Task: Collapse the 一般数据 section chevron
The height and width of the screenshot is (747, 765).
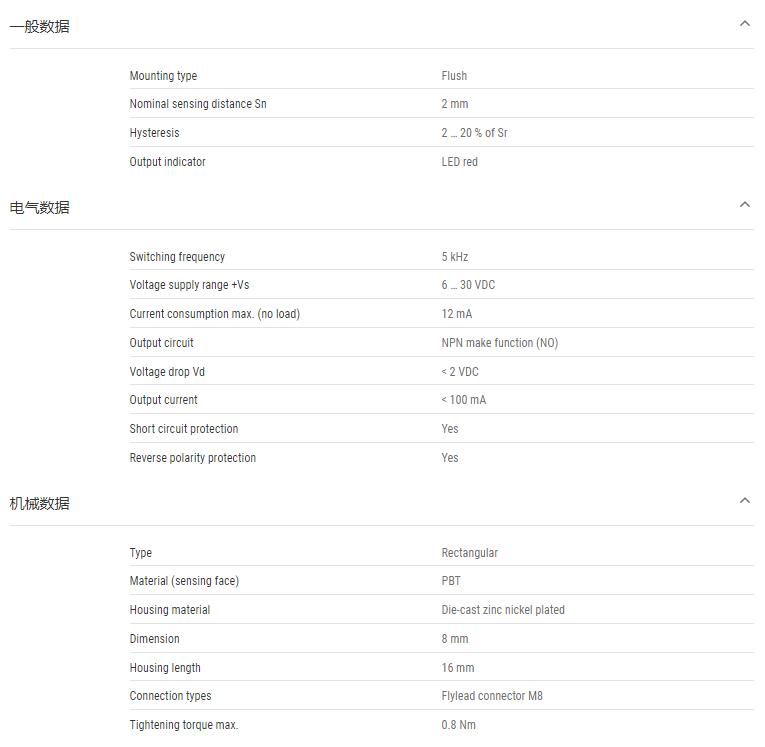Action: click(744, 24)
